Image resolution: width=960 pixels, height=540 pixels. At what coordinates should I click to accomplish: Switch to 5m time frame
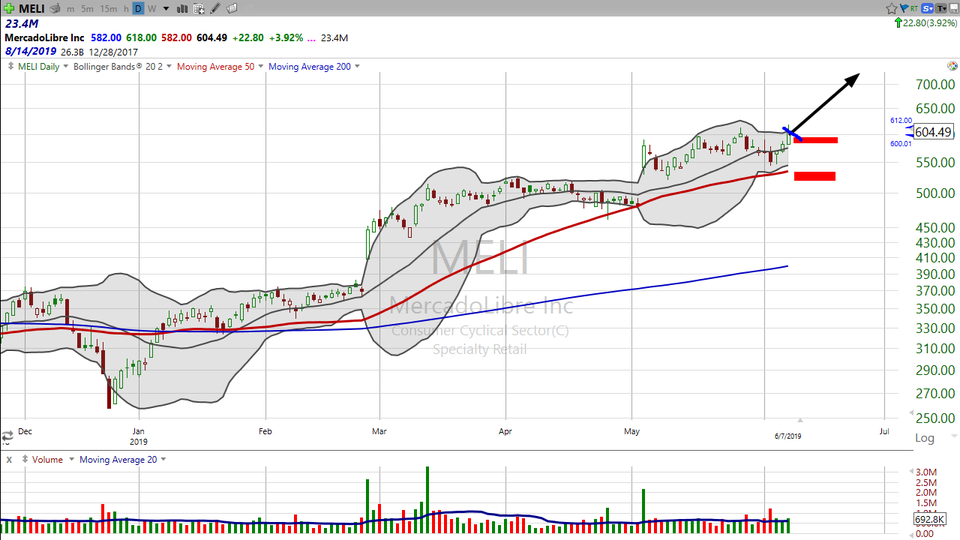pyautogui.click(x=87, y=9)
